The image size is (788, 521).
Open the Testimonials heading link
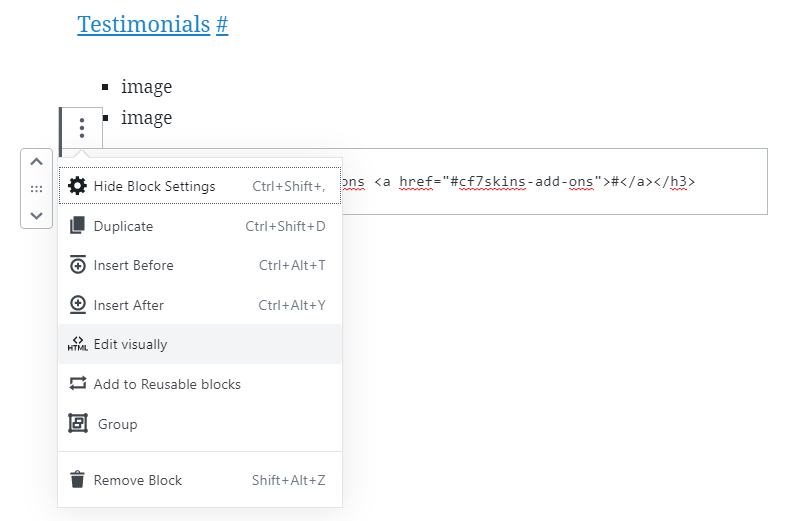coord(143,24)
